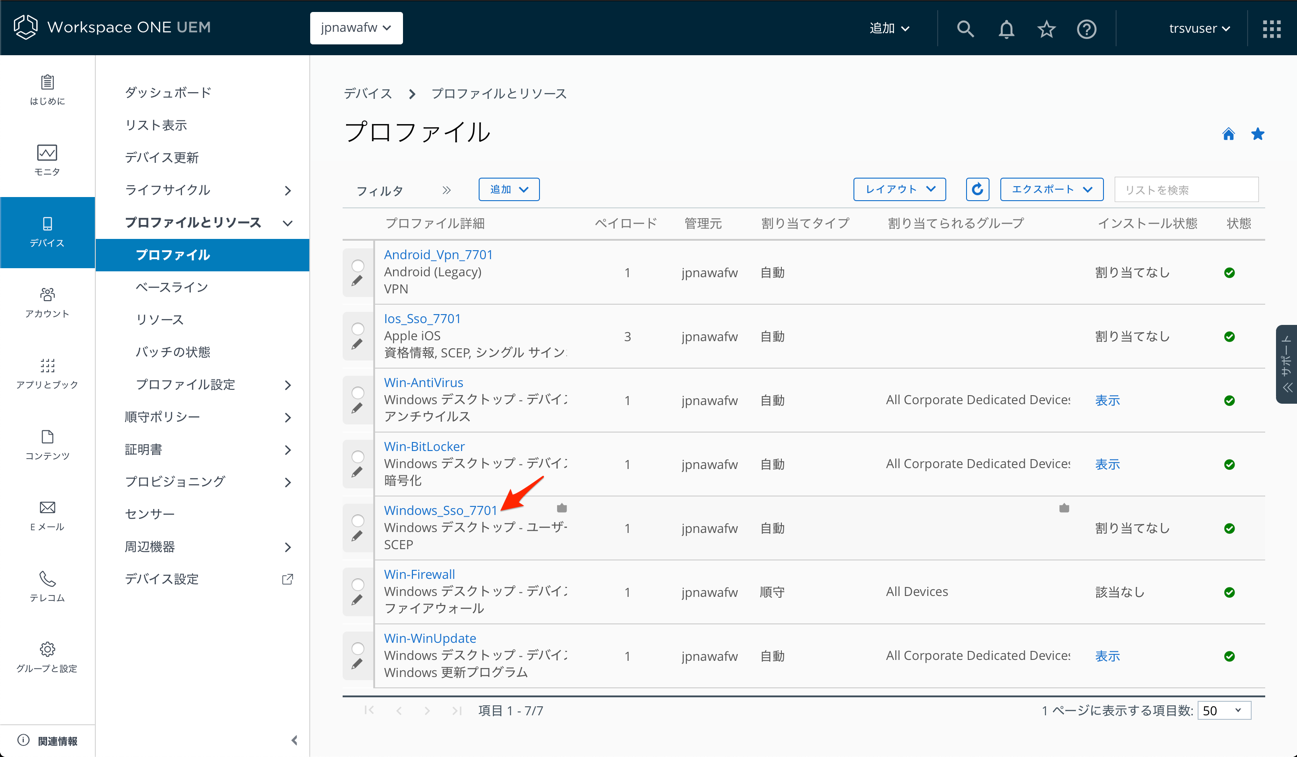This screenshot has width=1297, height=757.
Task: Open the header 追加 dropdown
Action: point(889,29)
